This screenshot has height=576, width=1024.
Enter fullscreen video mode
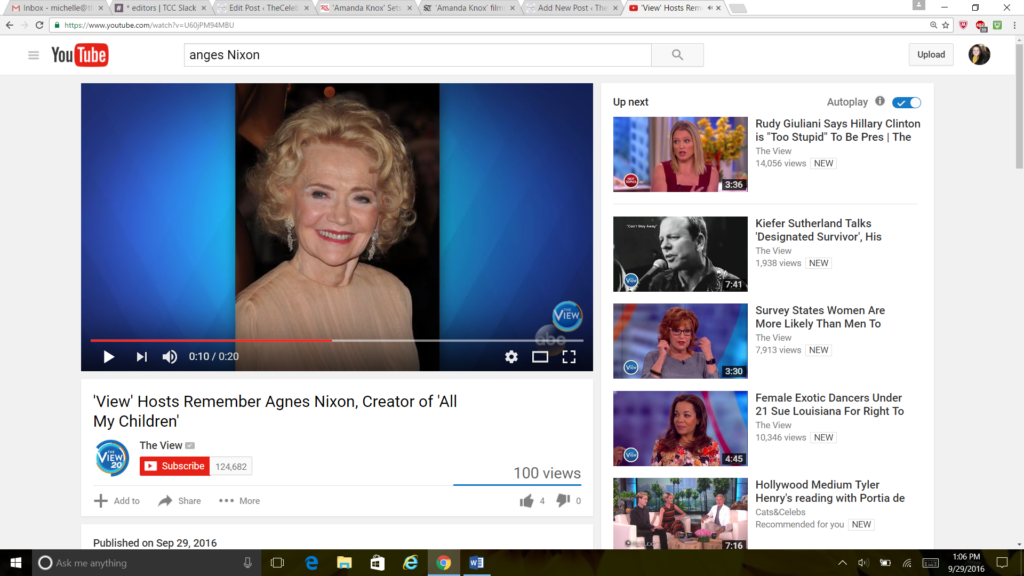(569, 357)
